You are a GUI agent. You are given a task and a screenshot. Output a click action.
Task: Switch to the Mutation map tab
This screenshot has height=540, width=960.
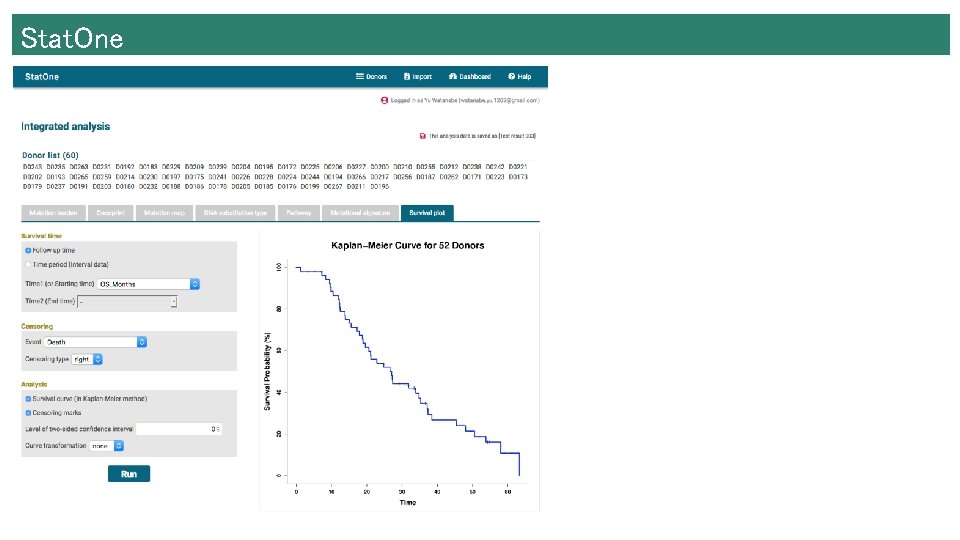click(x=164, y=213)
